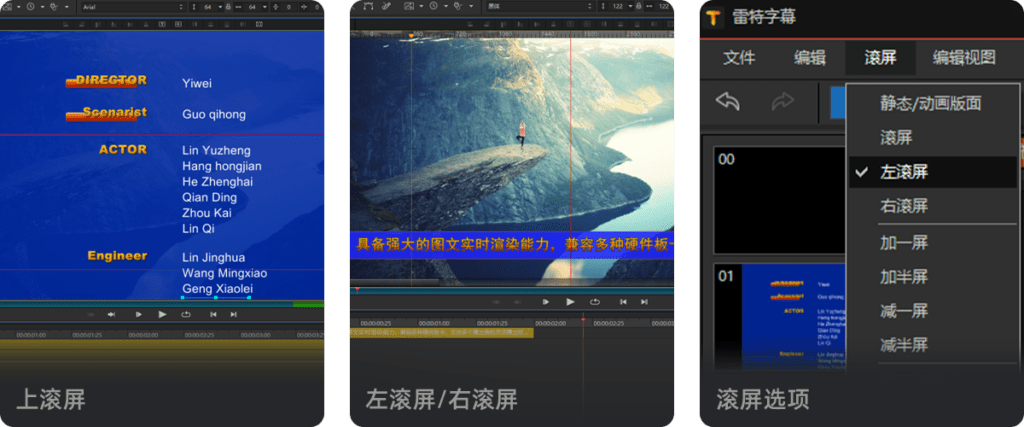Select page thumbnail 00

pos(780,200)
